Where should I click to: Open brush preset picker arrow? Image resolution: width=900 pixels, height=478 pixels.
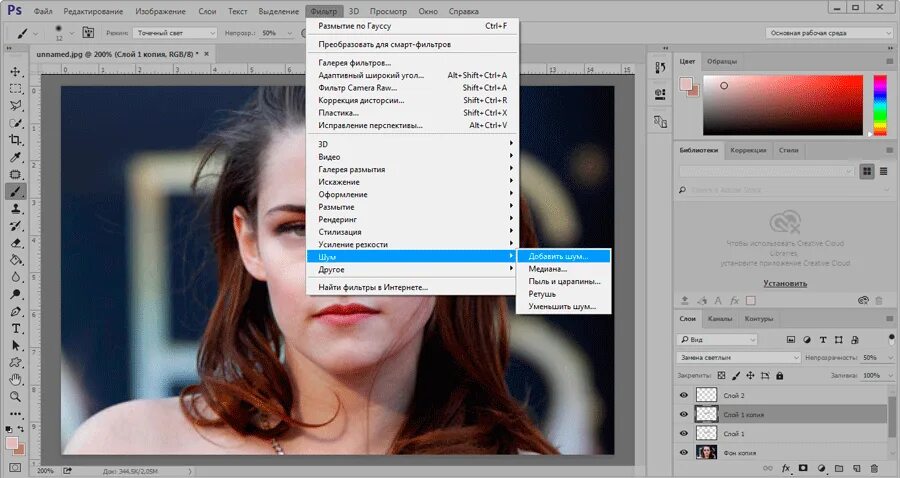pyautogui.click(x=72, y=33)
